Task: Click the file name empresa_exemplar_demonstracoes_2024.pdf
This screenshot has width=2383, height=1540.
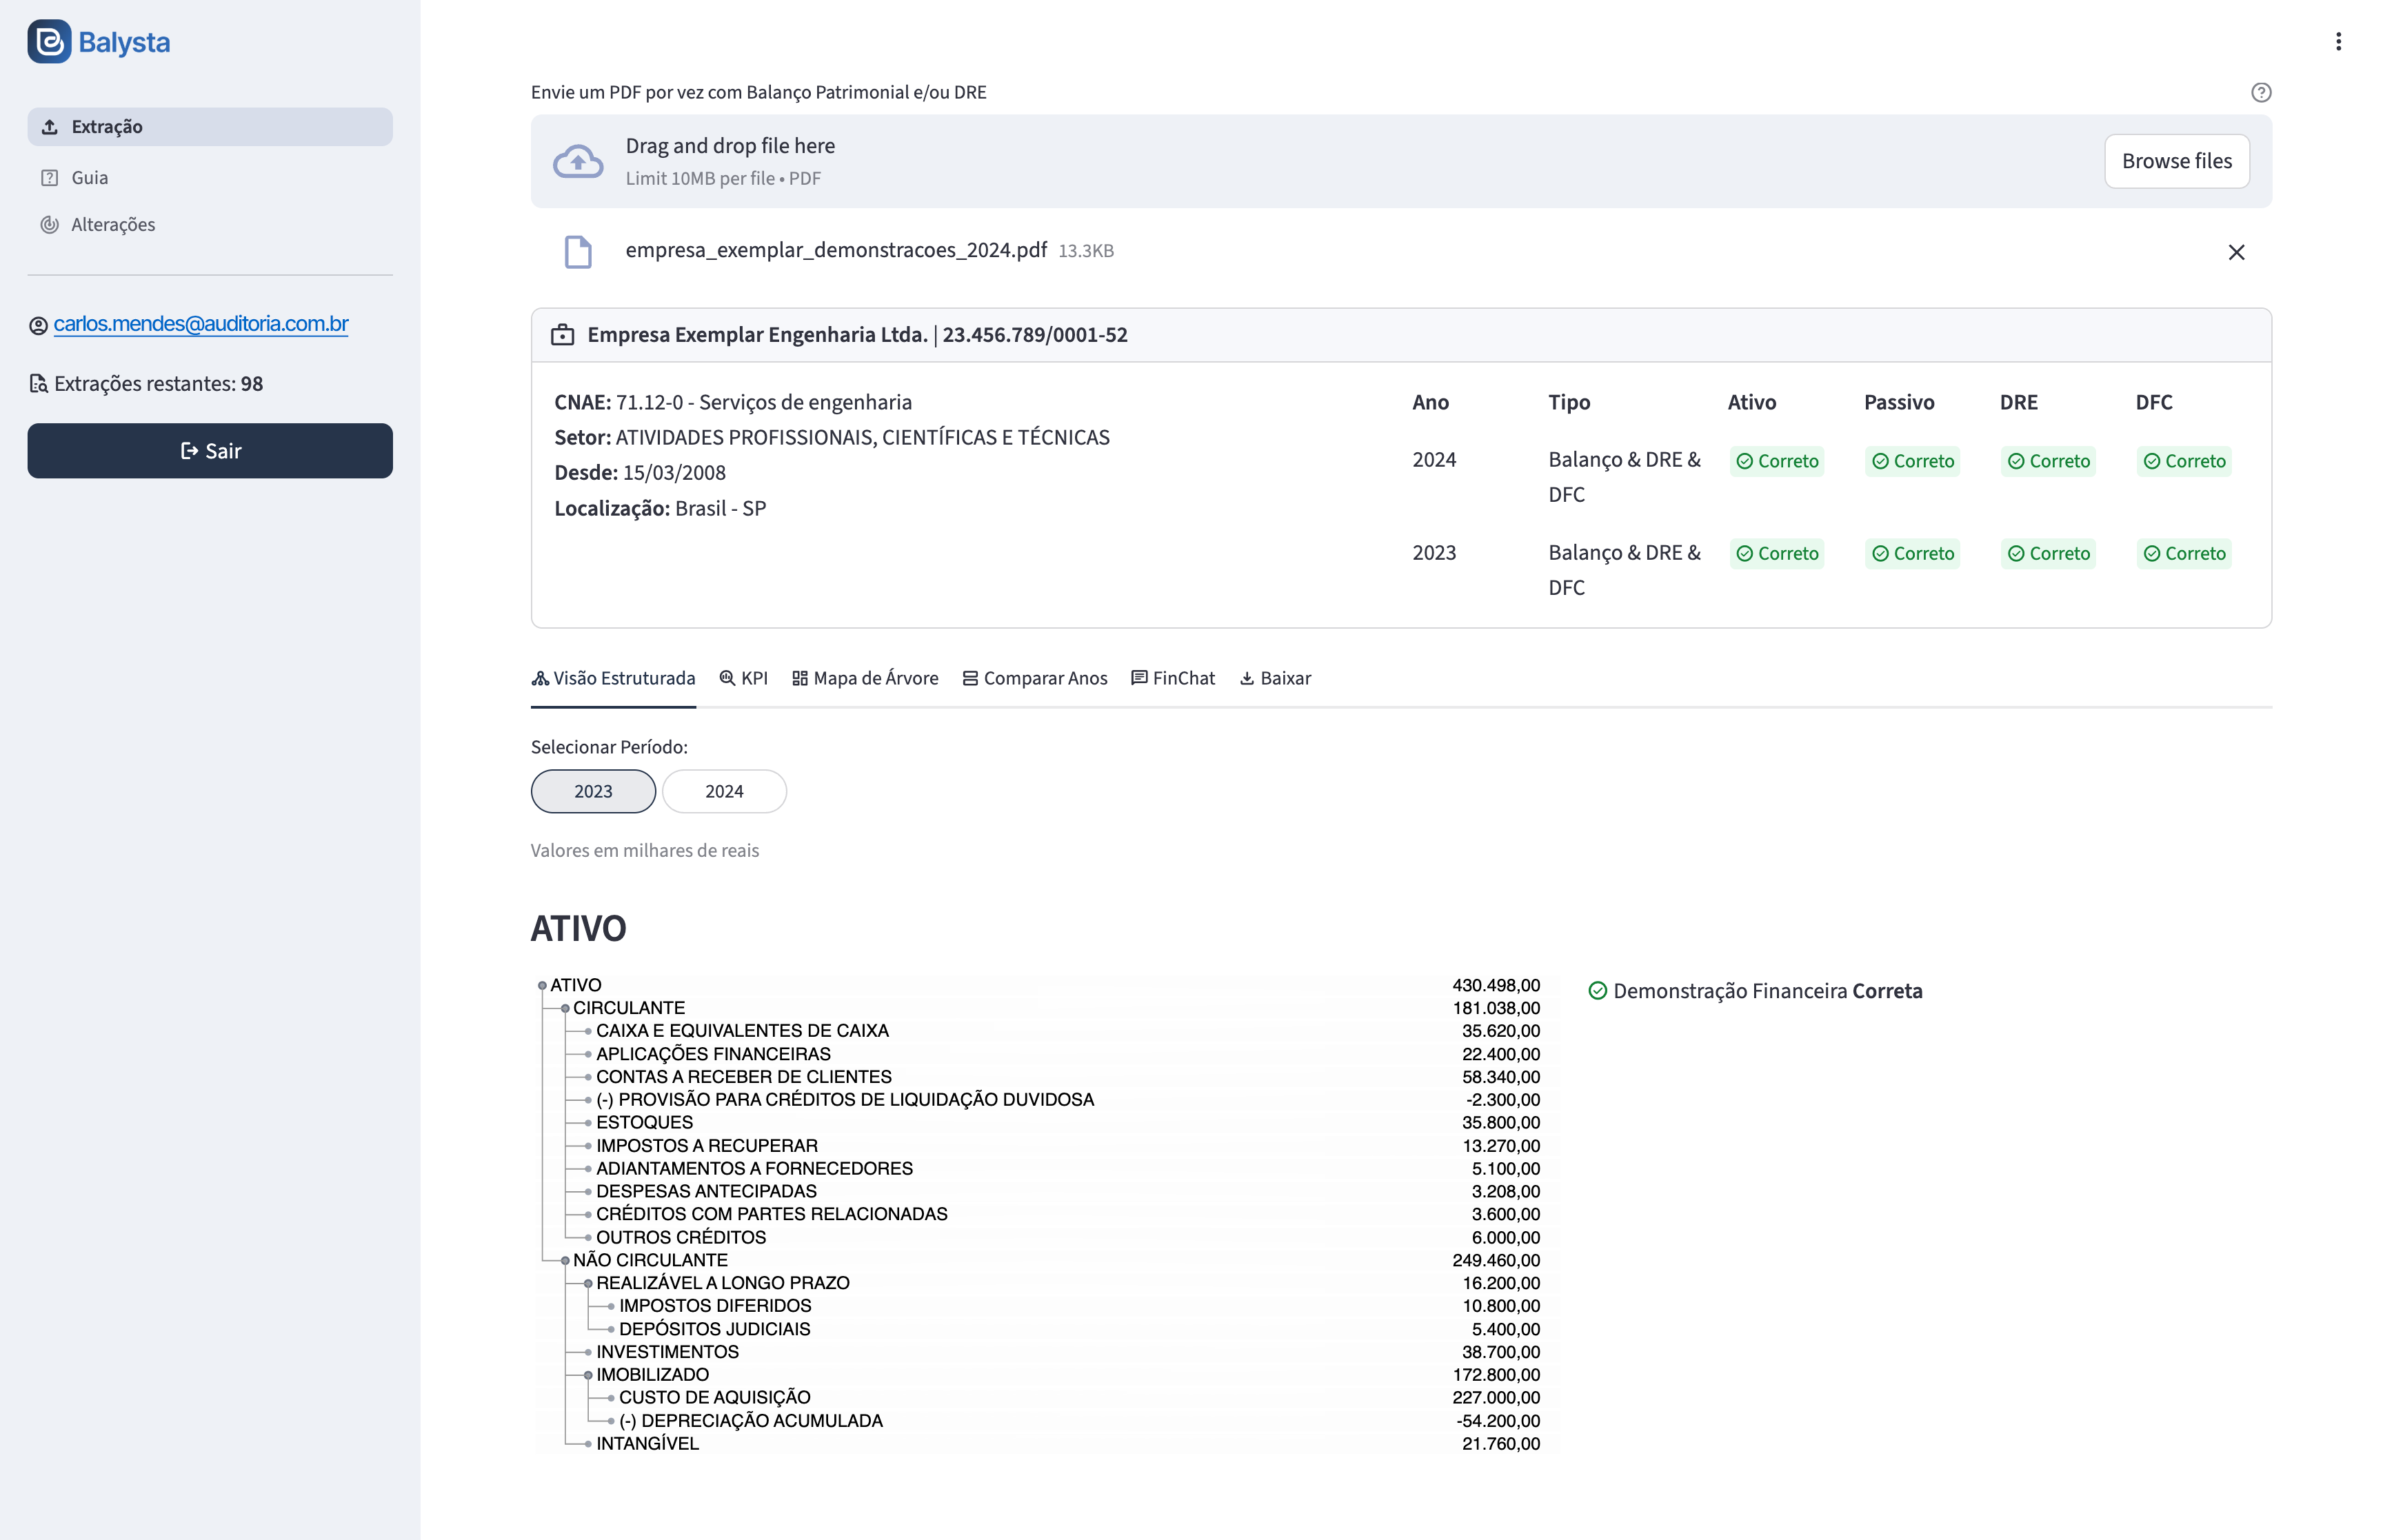Action: (x=836, y=250)
